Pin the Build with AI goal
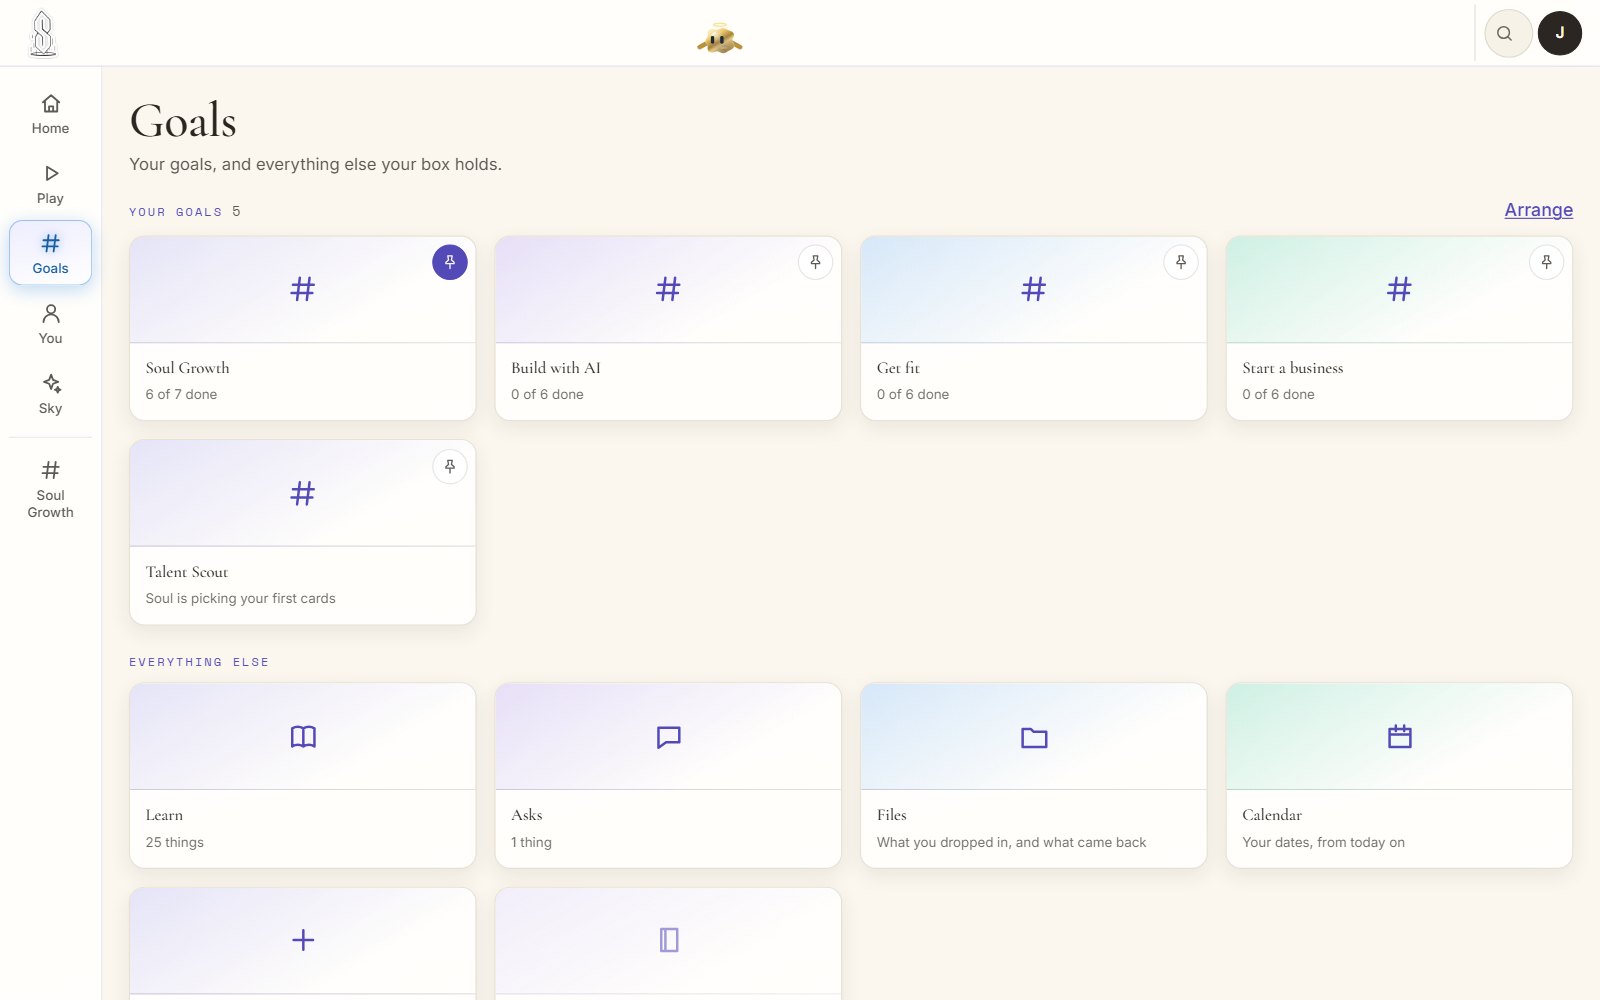1600x1000 pixels. (816, 262)
